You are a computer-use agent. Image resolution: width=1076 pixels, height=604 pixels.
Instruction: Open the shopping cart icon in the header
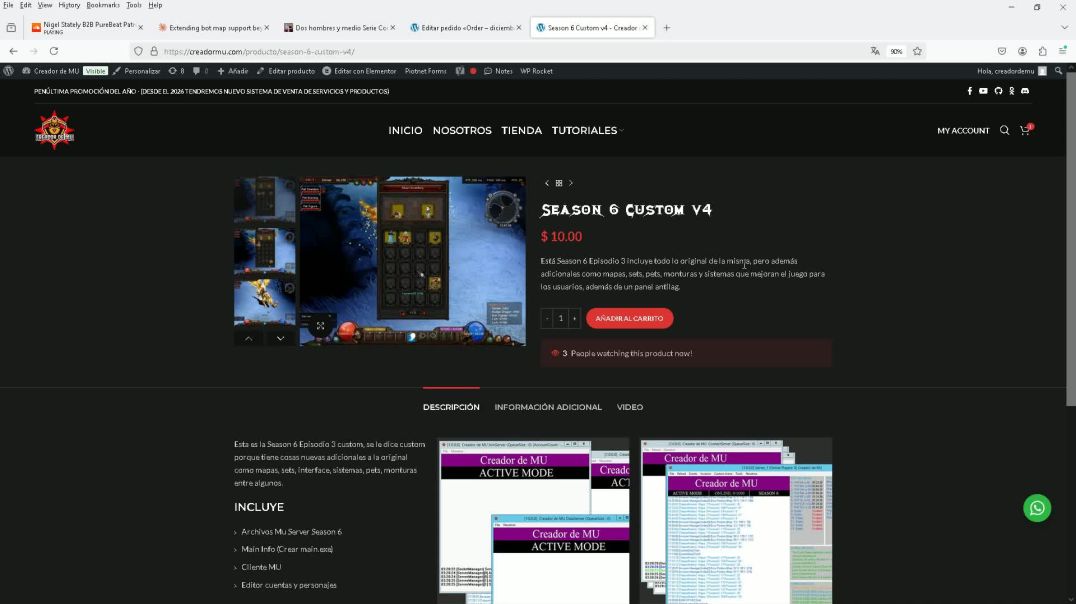point(1025,130)
